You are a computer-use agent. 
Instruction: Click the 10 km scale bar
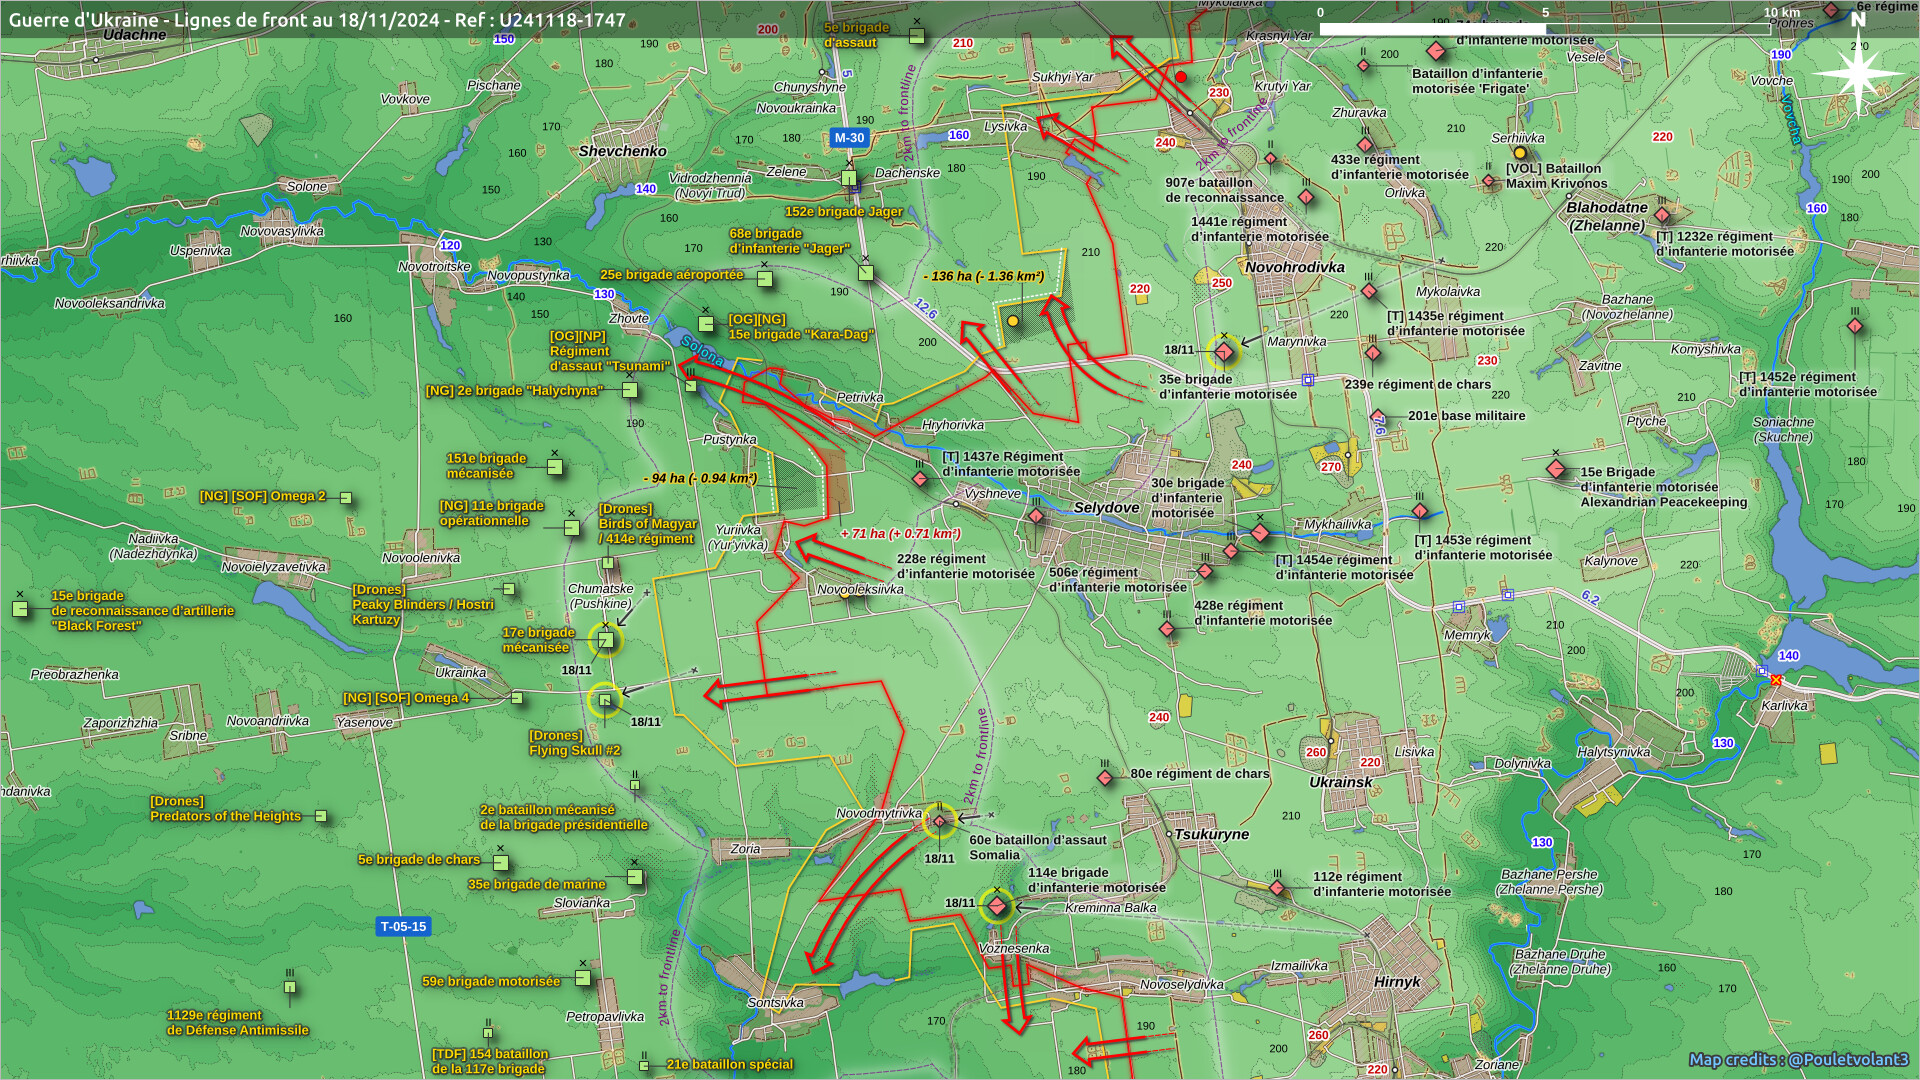[x=1545, y=29]
